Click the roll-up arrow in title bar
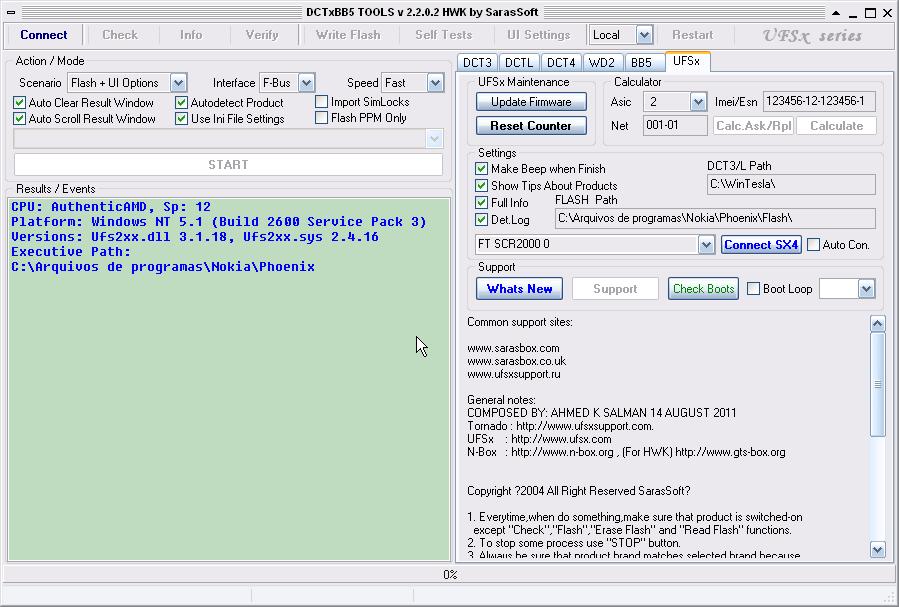The width and height of the screenshot is (899, 607). (x=836, y=13)
